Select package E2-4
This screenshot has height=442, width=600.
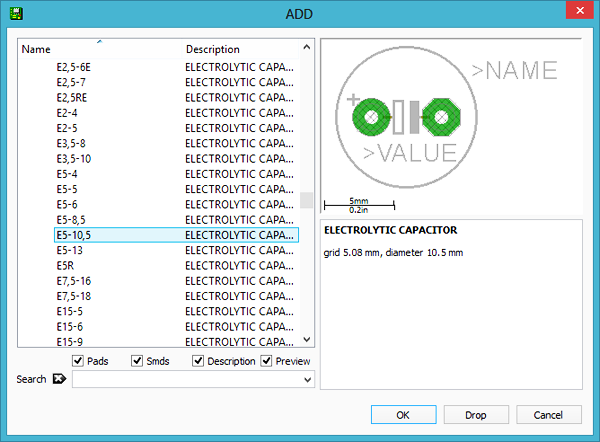(176, 113)
